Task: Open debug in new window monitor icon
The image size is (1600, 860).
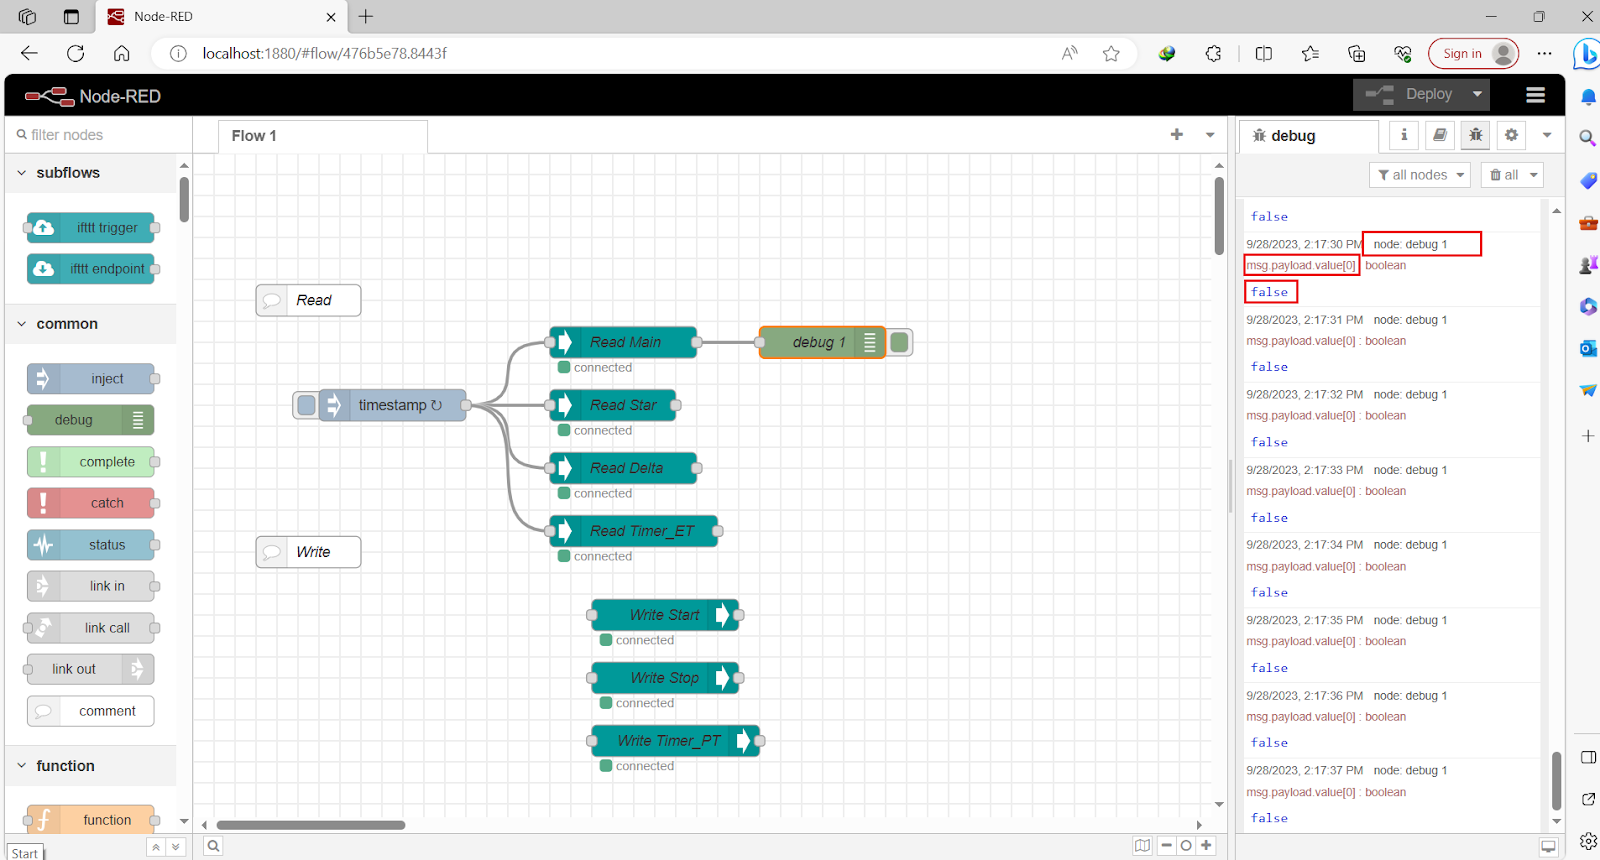Action: pos(1548,847)
